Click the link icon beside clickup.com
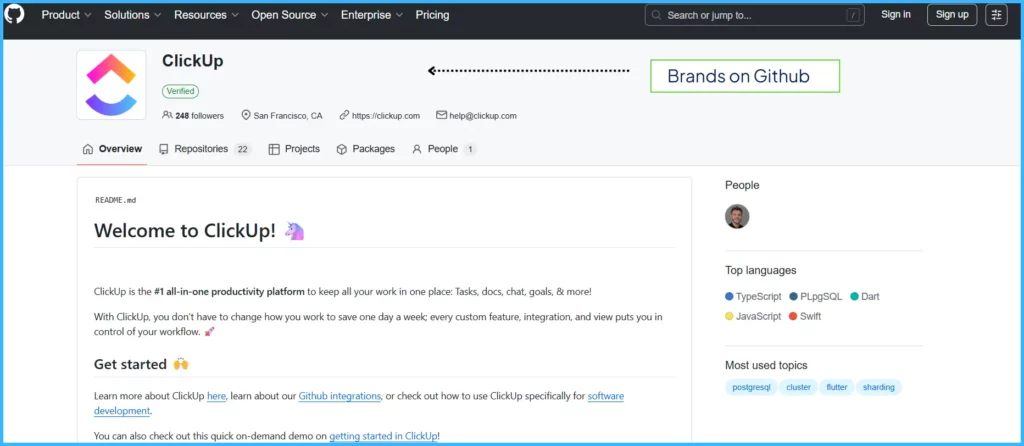1024x446 pixels. pos(344,115)
